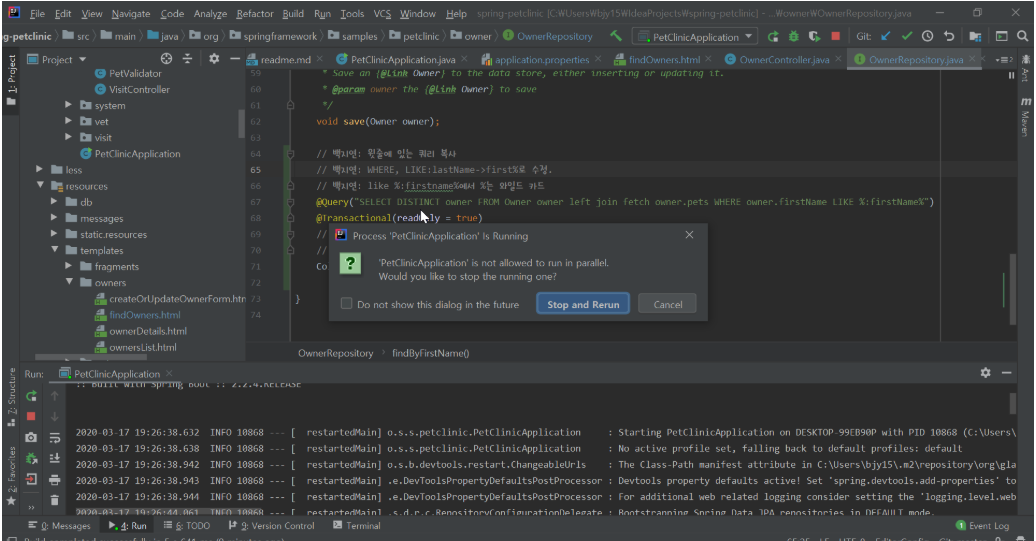Toggle Scroll to End icon in Run console
The image size is (1036, 541).
(55, 458)
